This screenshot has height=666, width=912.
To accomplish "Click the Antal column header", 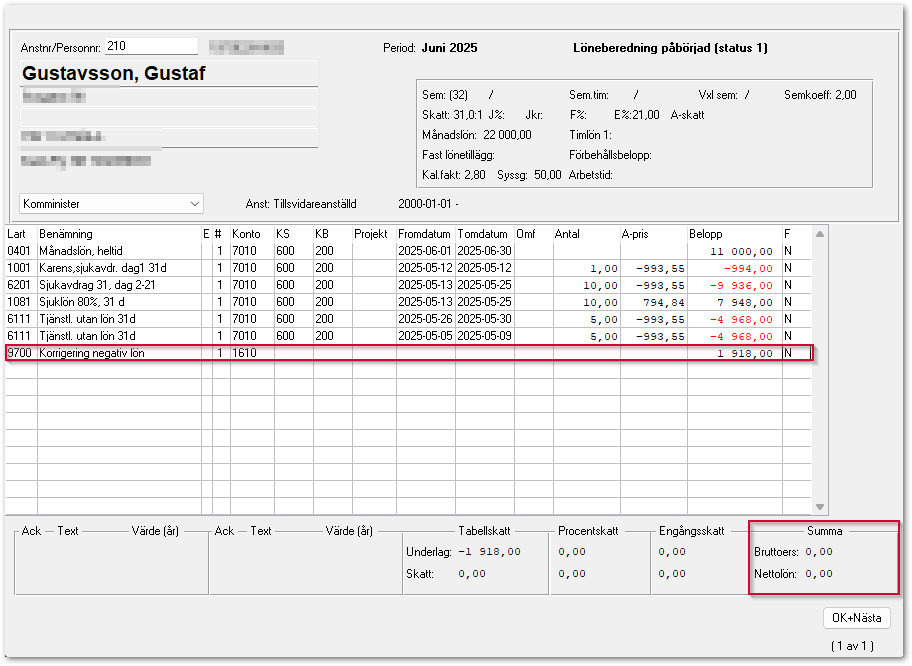I will coord(567,234).
